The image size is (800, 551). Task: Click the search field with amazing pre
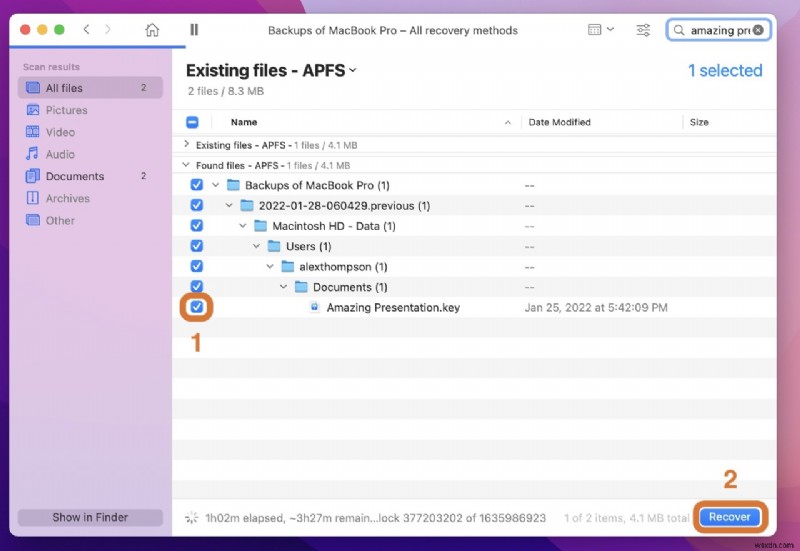coord(718,30)
